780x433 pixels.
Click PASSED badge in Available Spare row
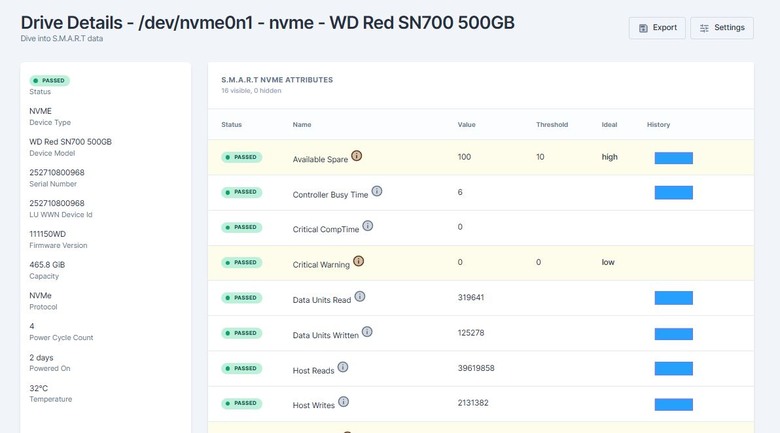point(242,157)
